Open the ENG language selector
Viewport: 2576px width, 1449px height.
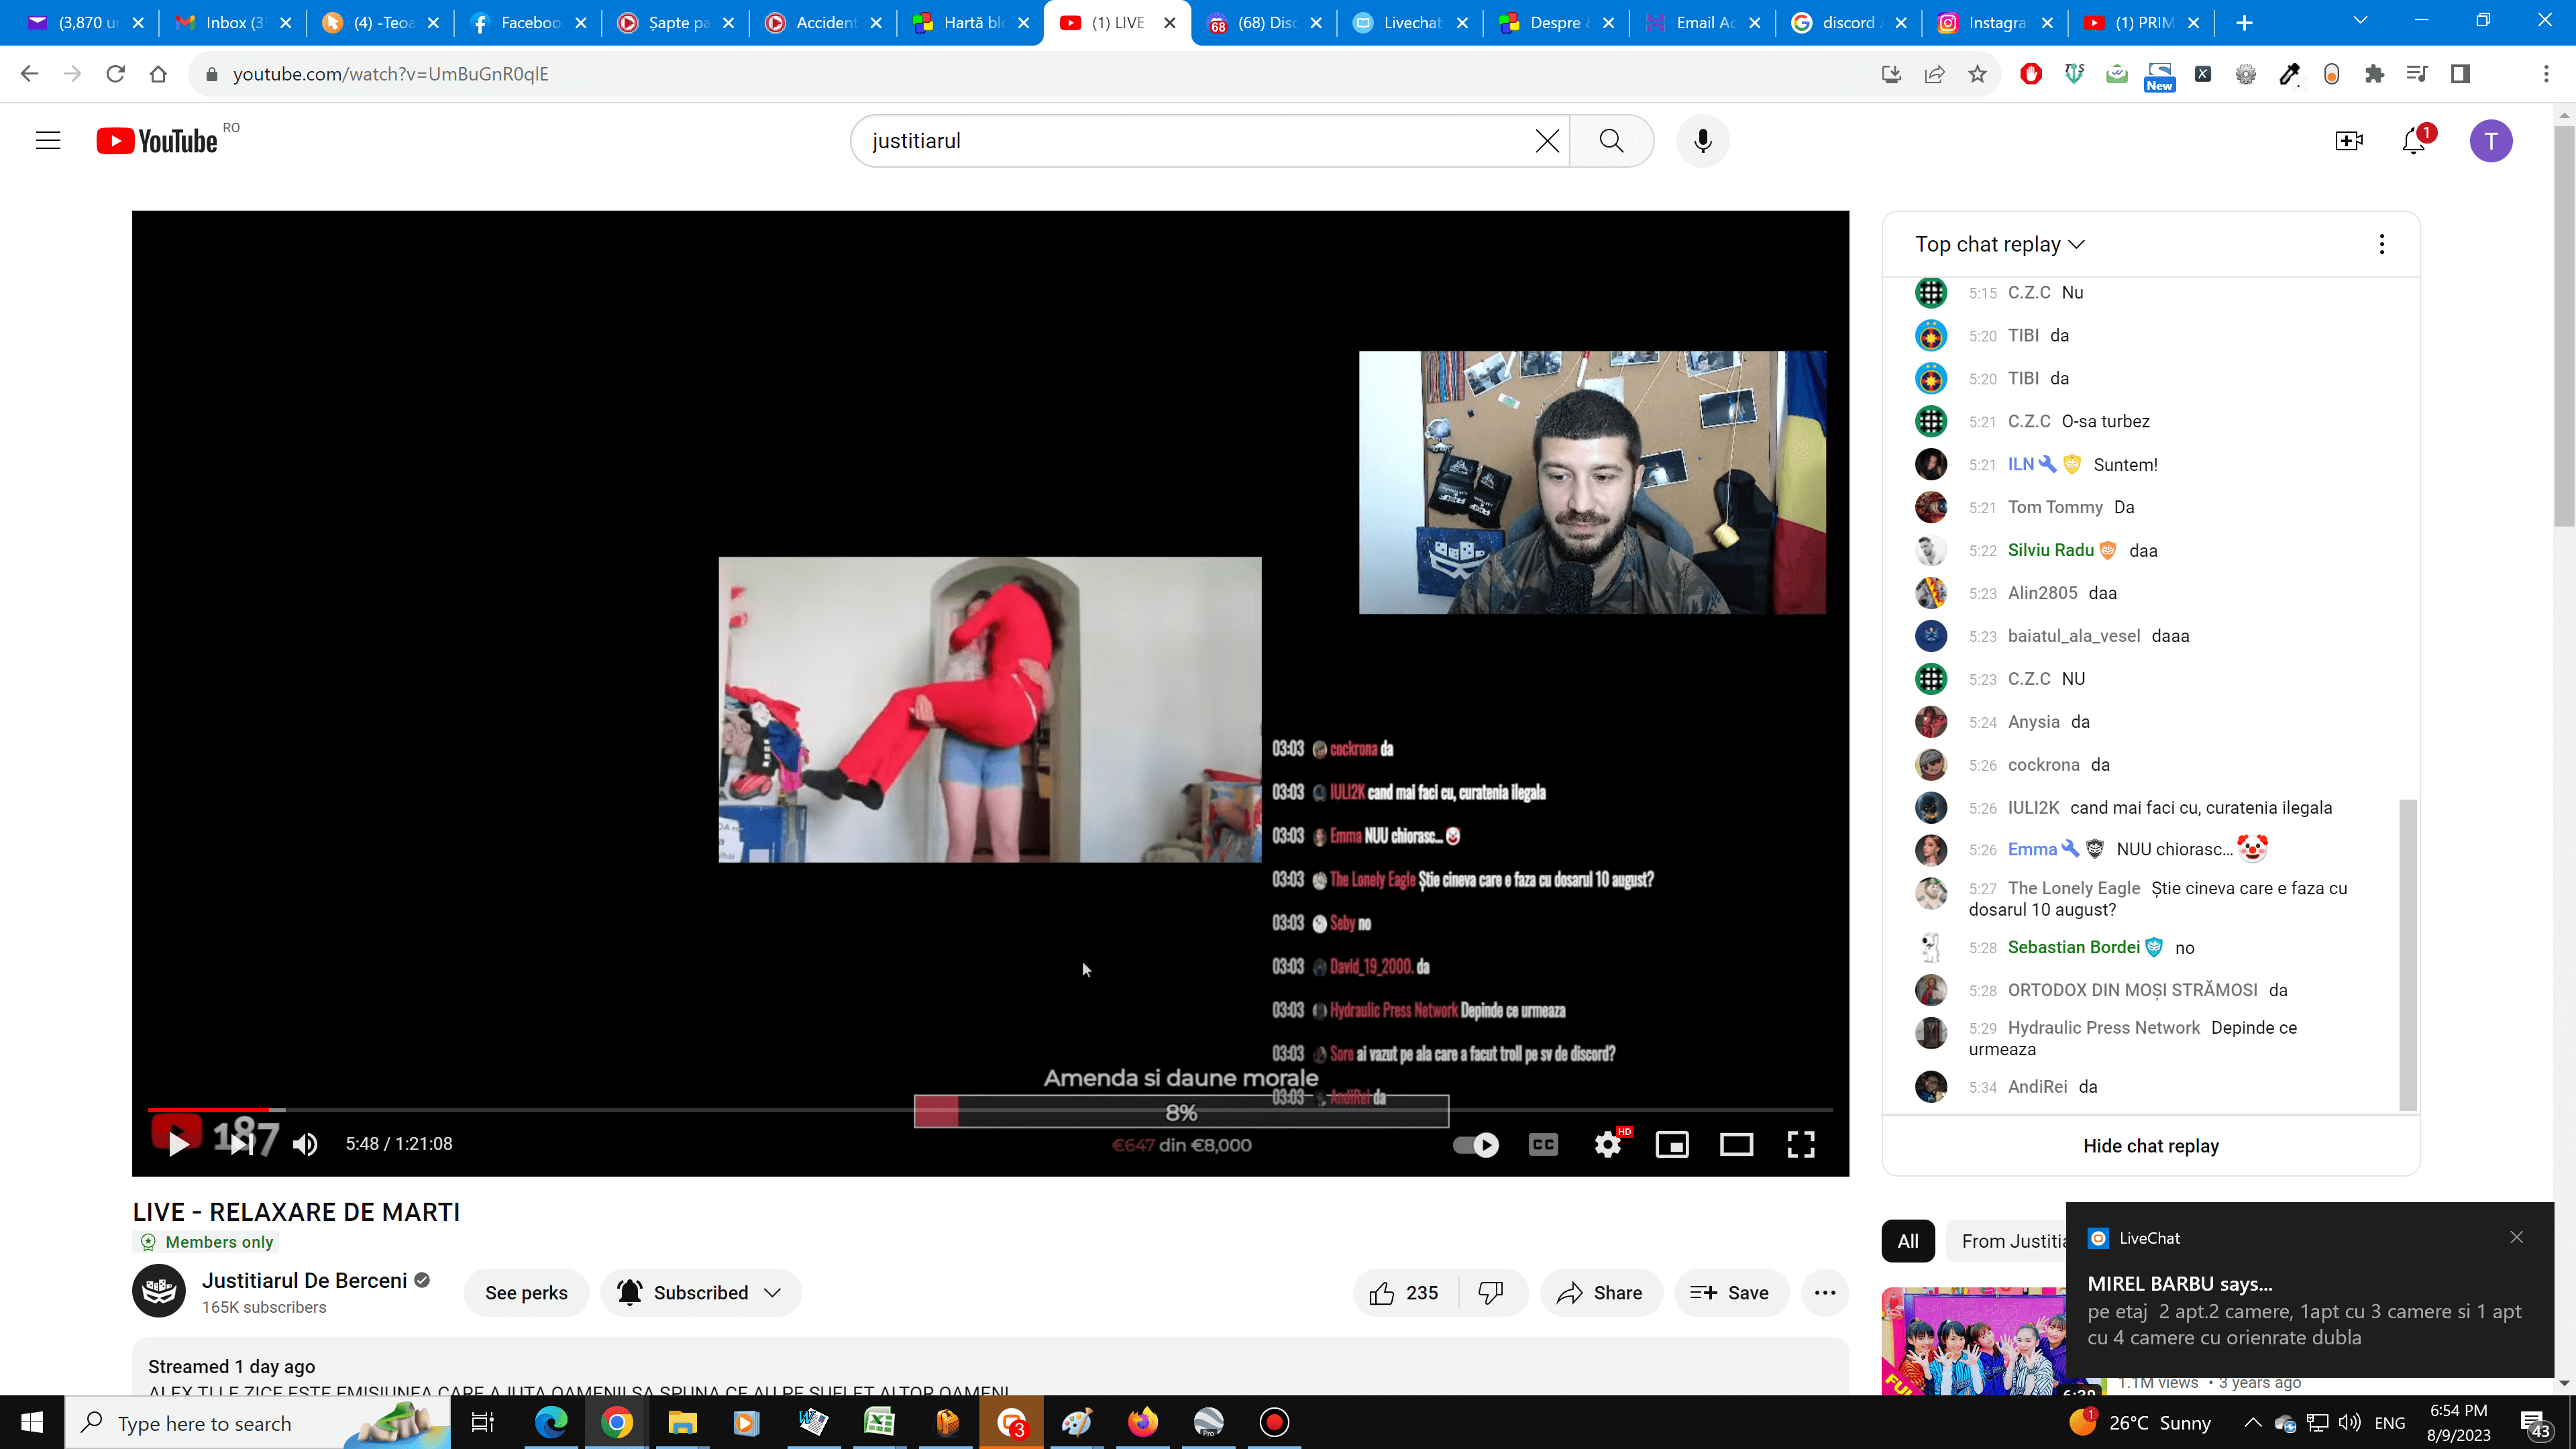[x=2390, y=1422]
